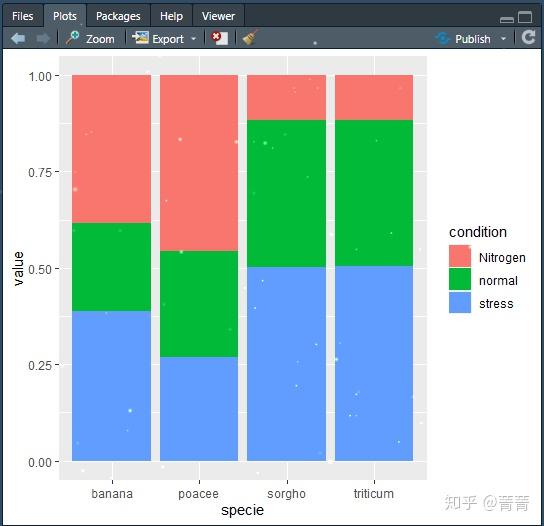Maximize the Plots pane
544x526 pixels.
pyautogui.click(x=525, y=17)
